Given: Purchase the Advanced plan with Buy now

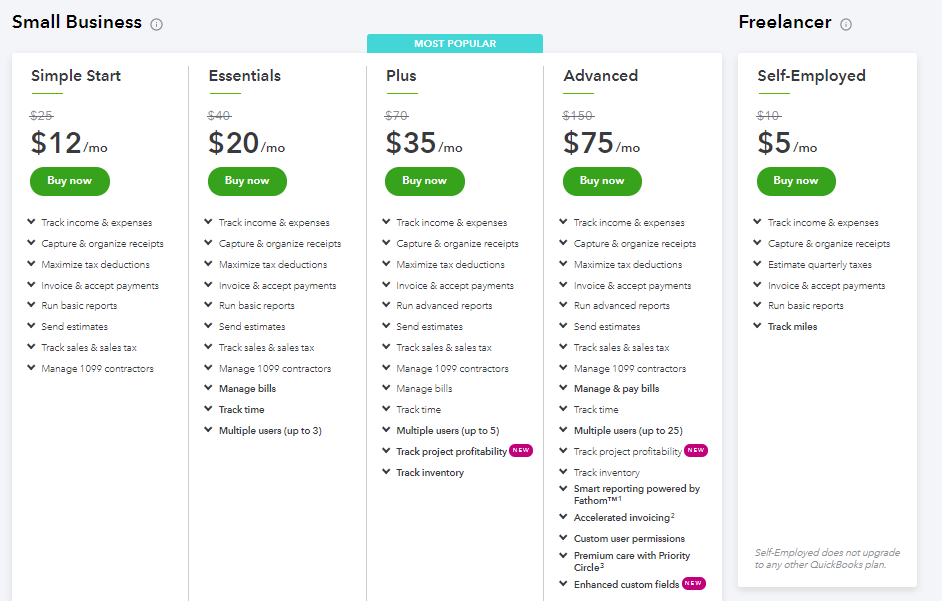Looking at the screenshot, I should pyautogui.click(x=602, y=181).
